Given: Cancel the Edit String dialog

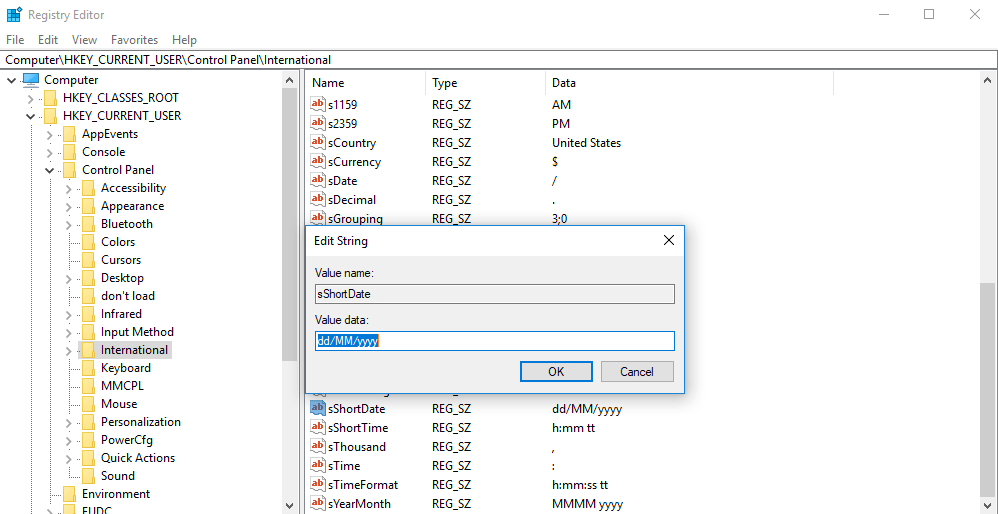Looking at the screenshot, I should (636, 371).
